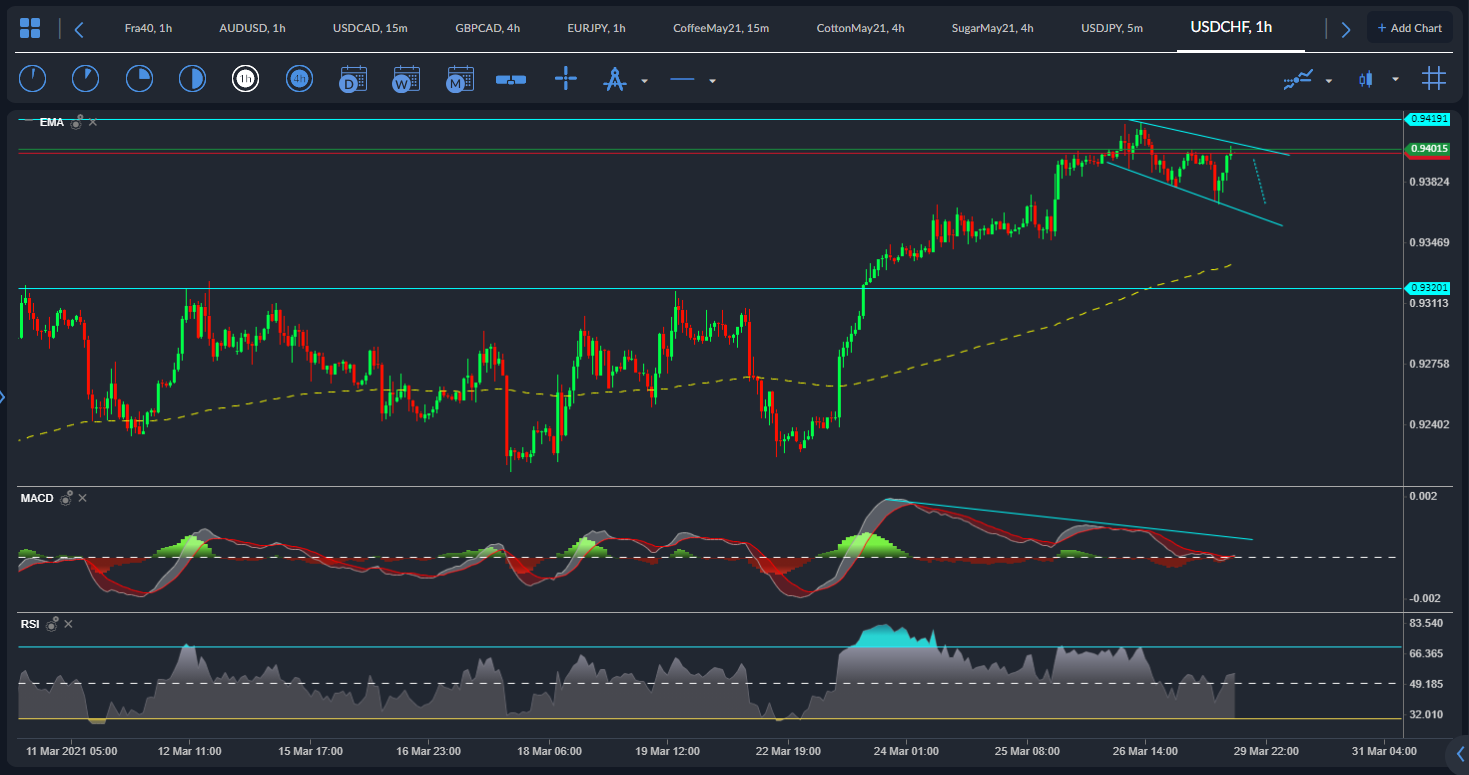Click the 0.94191 price line label

click(x=1427, y=119)
